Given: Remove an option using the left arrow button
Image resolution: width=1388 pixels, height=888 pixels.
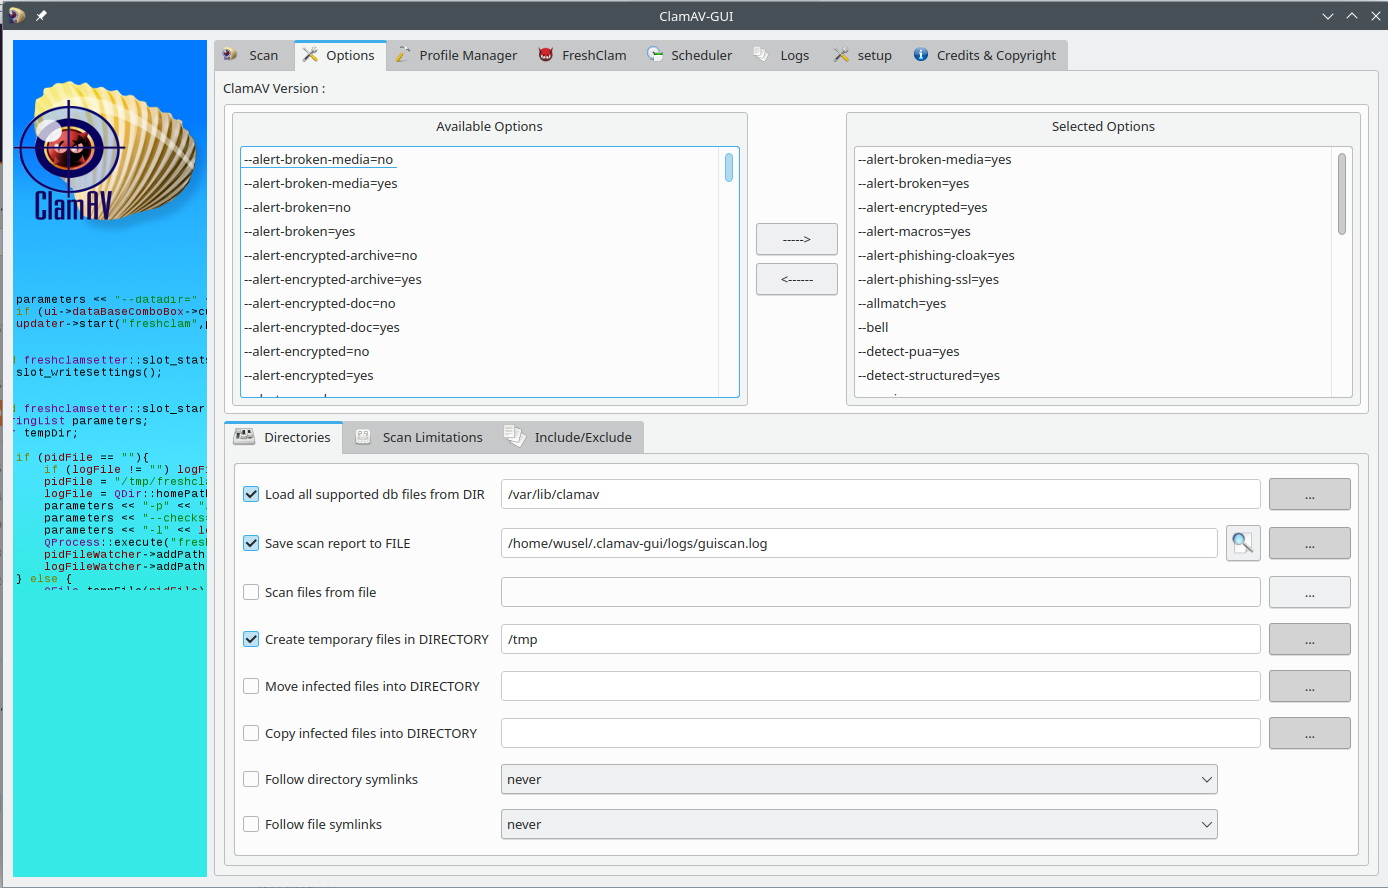Looking at the screenshot, I should point(796,279).
